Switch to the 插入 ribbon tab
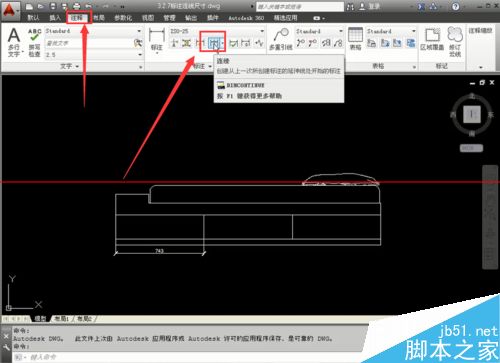Image resolution: width=500 pixels, height=363 pixels. coord(55,18)
